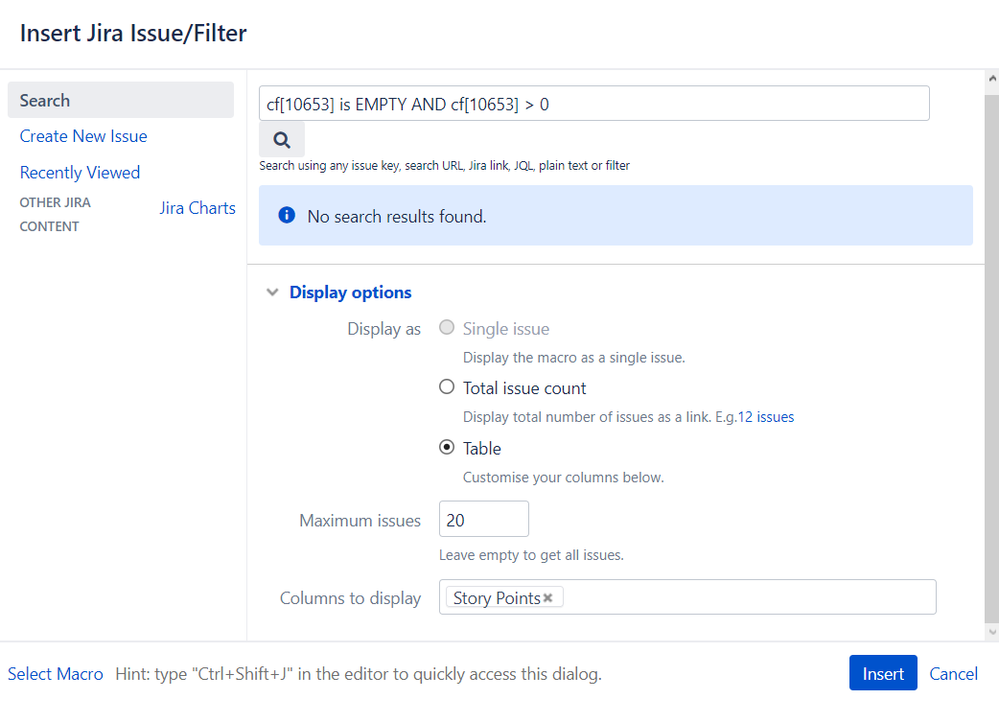Cancel the Insert Jira Issue dialog

click(952, 674)
